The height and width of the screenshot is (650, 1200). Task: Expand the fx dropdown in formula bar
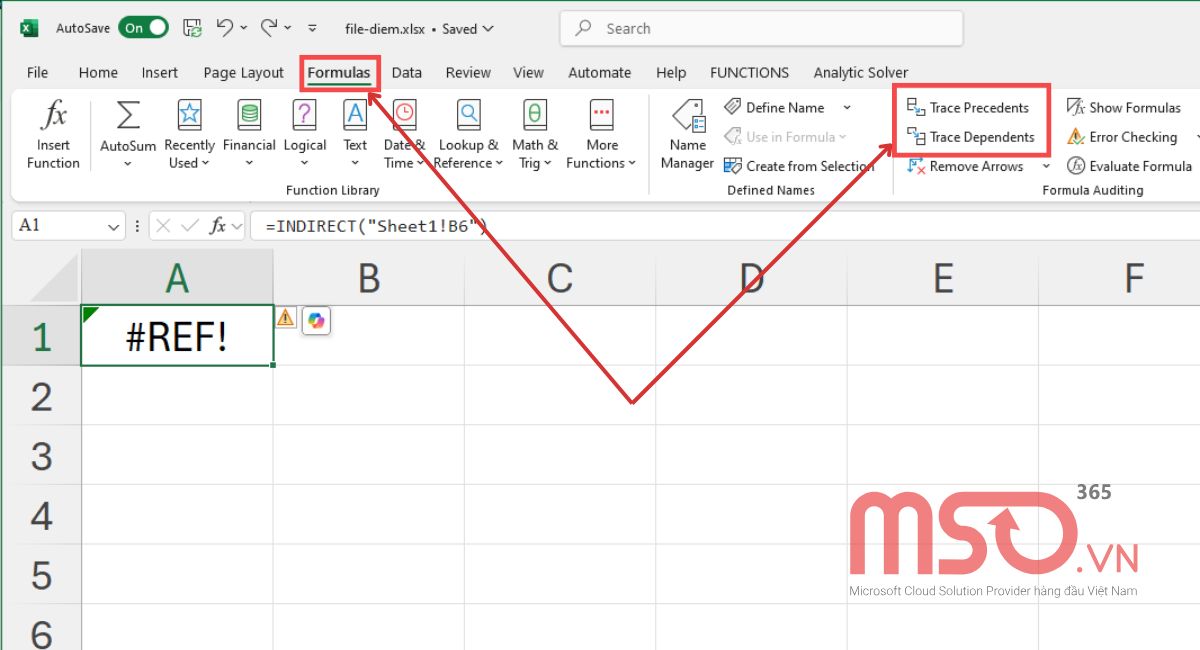tap(237, 227)
